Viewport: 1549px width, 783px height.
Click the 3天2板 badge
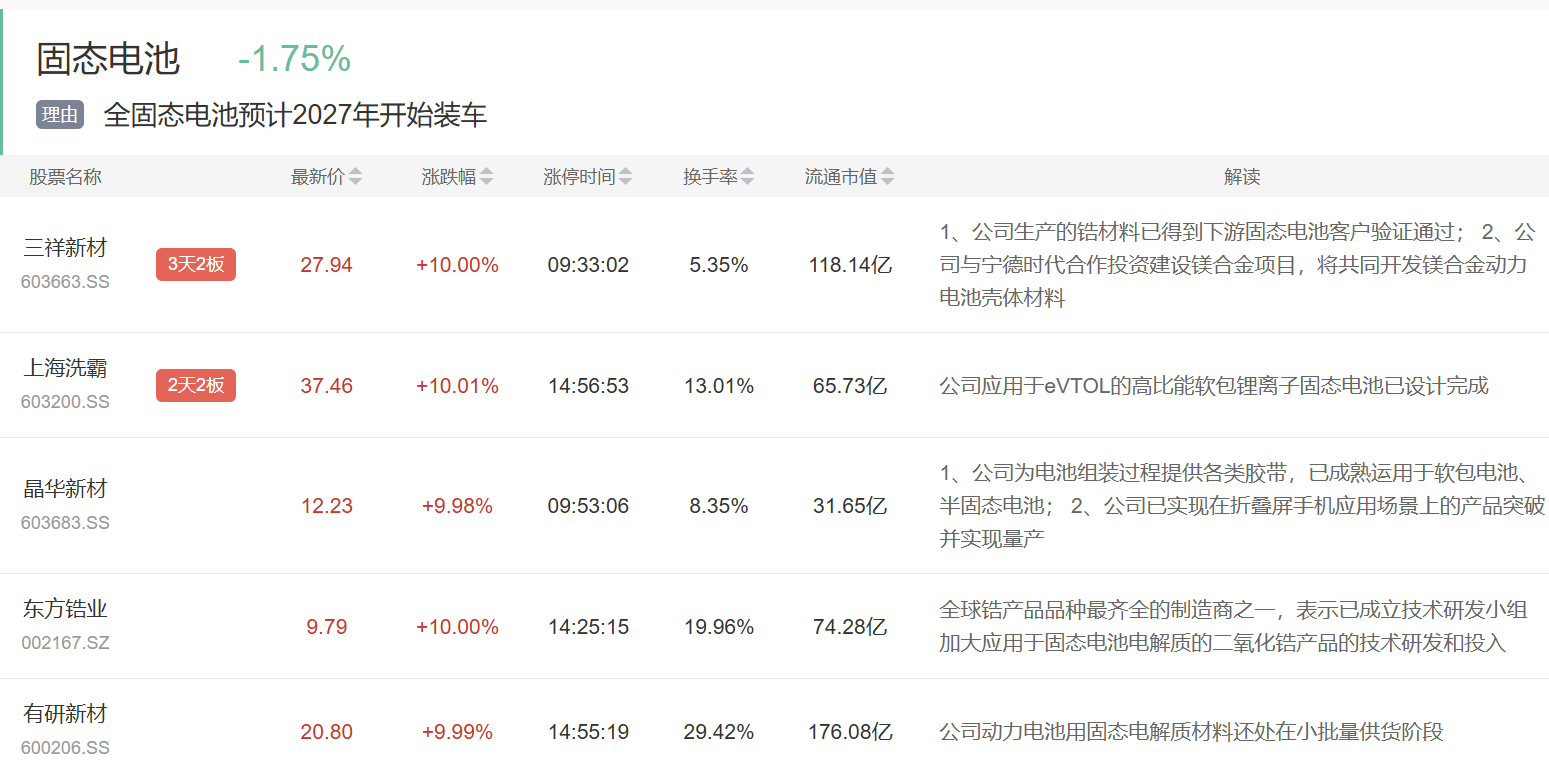coord(196,265)
